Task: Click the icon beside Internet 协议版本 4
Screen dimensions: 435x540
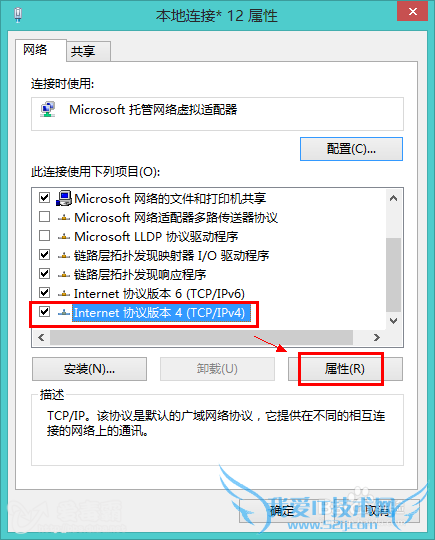Action: click(64, 313)
